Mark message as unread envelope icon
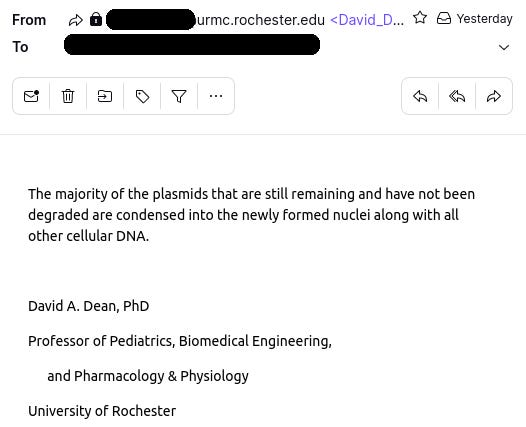This screenshot has width=526, height=427. coord(31,96)
